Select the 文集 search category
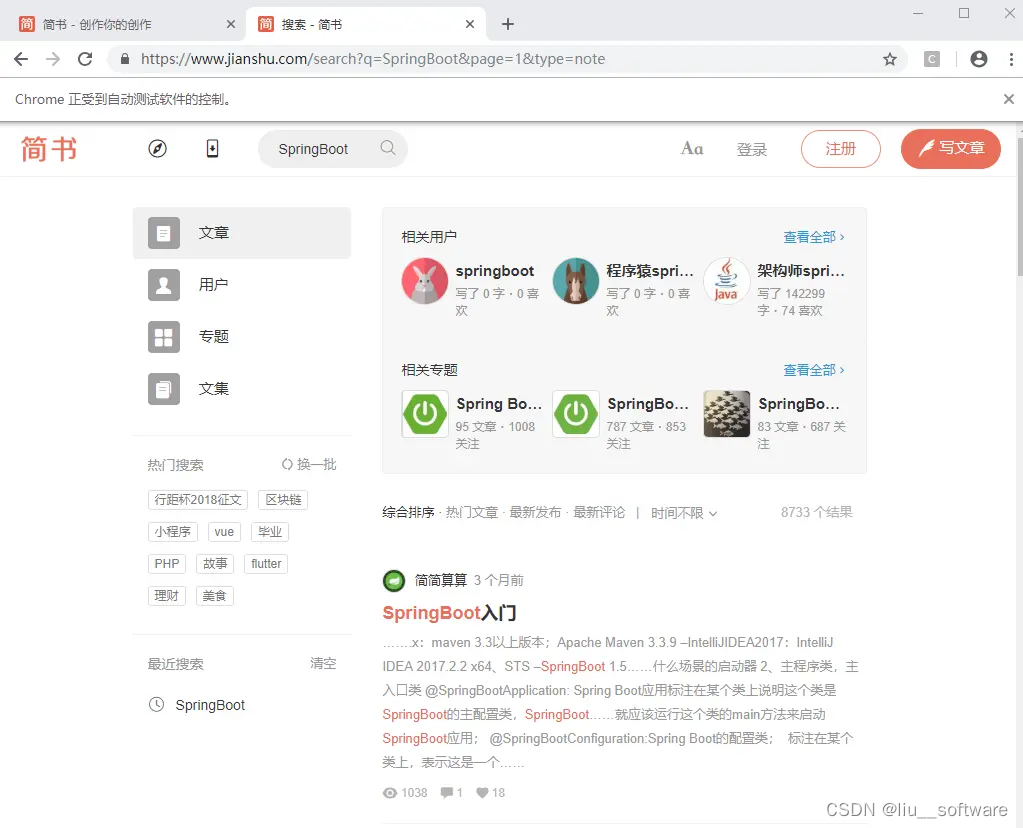The image size is (1023, 828). pos(242,389)
